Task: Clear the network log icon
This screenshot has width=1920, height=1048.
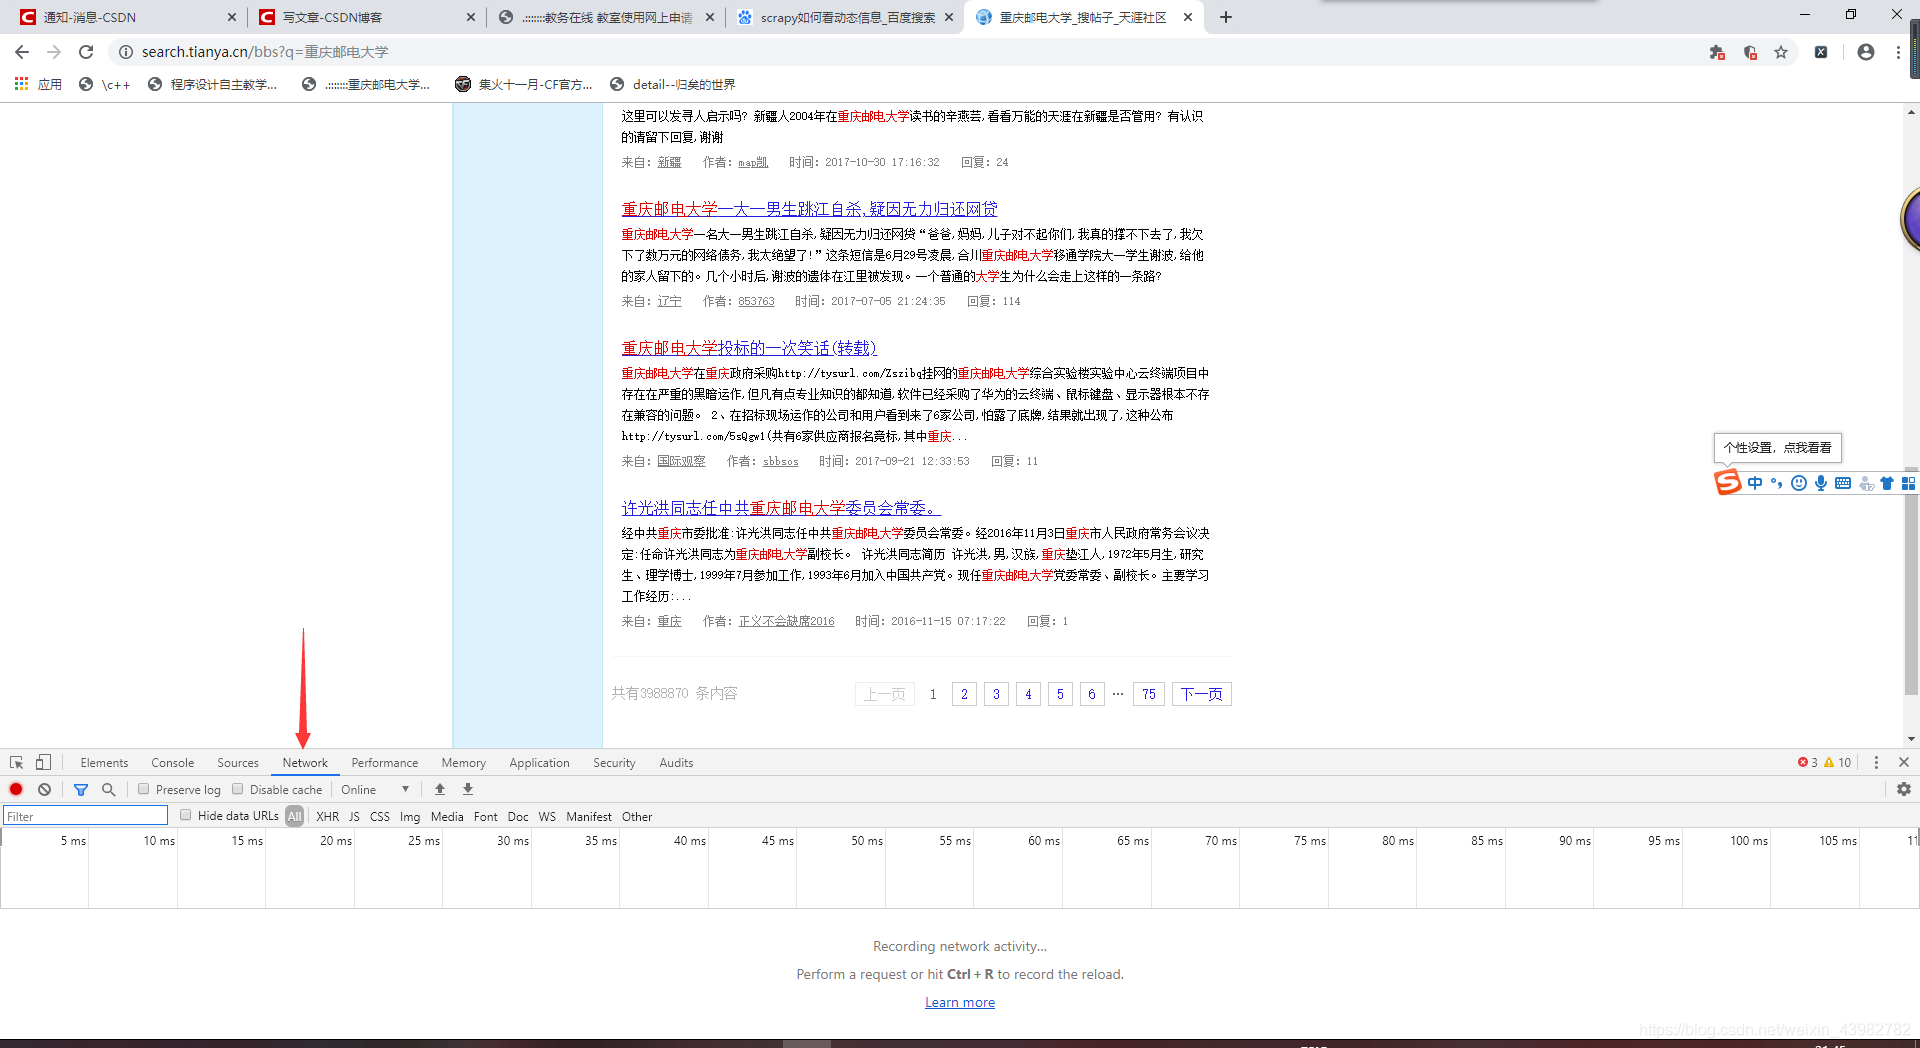Action: pyautogui.click(x=44, y=789)
